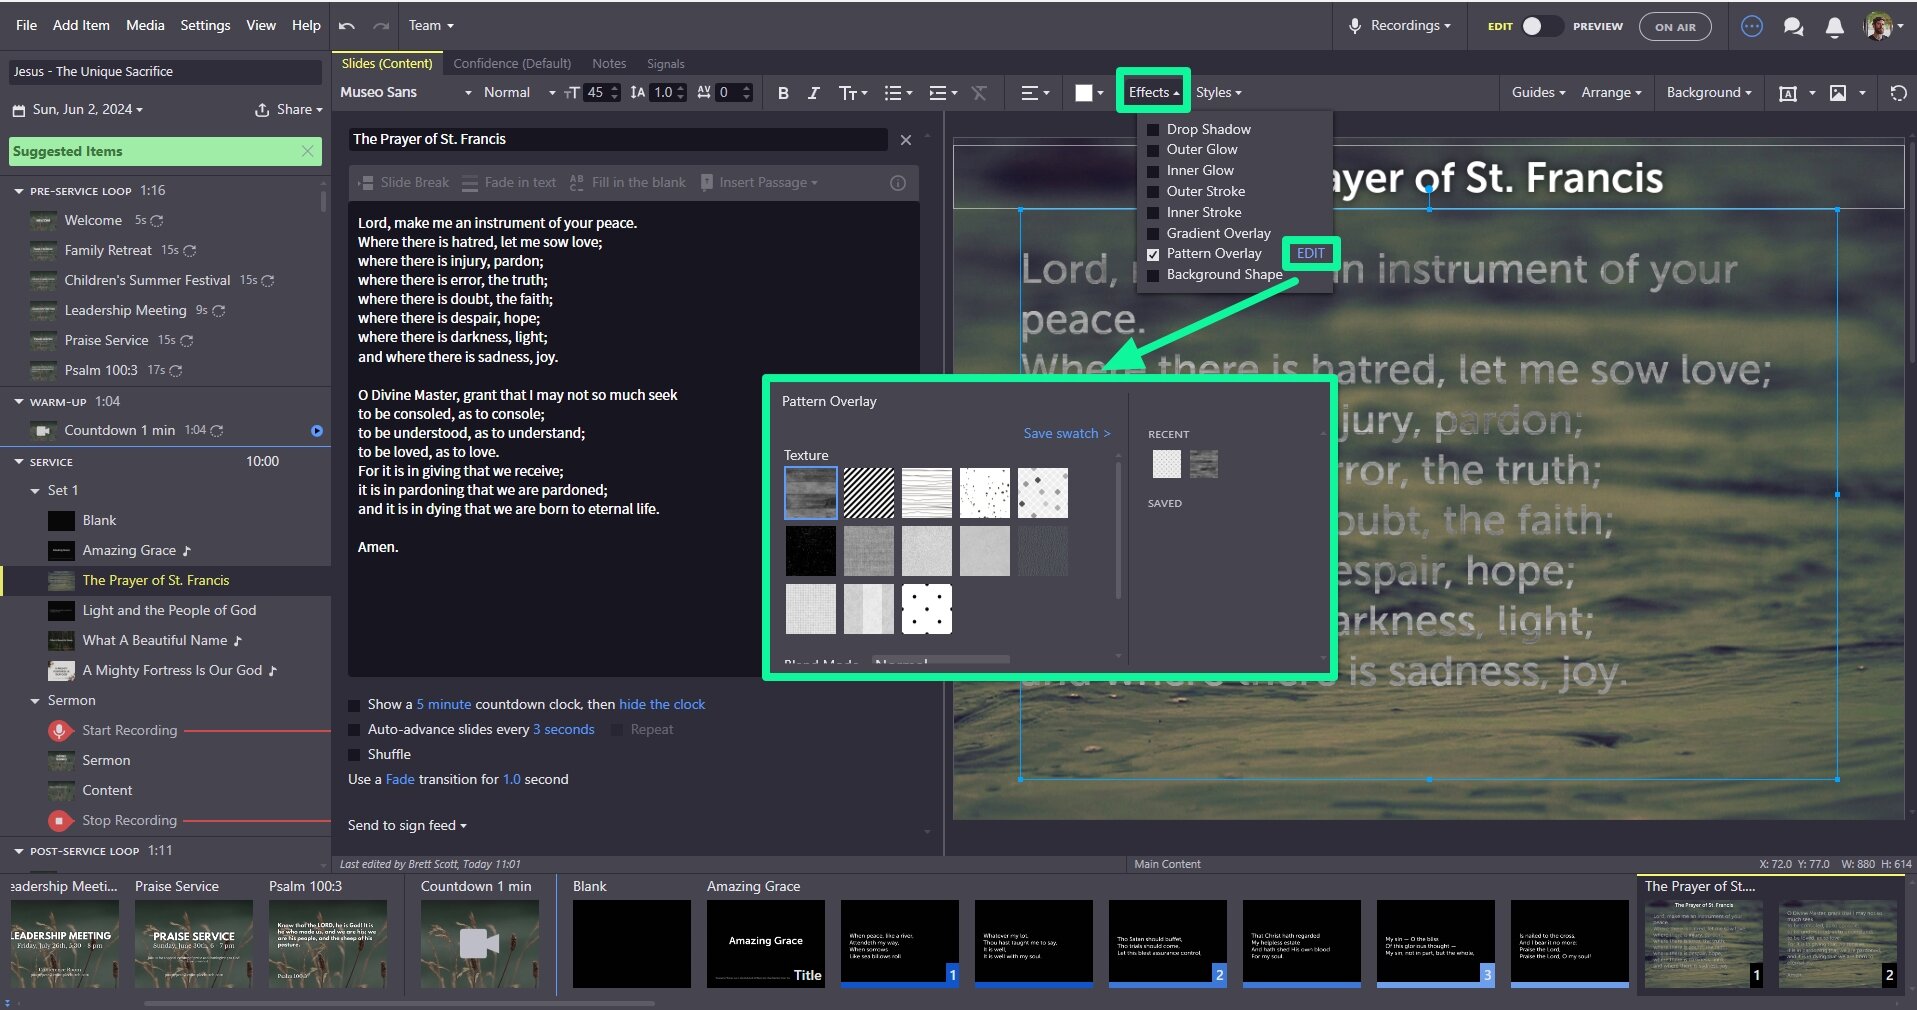Open the text case options icon

pos(852,93)
